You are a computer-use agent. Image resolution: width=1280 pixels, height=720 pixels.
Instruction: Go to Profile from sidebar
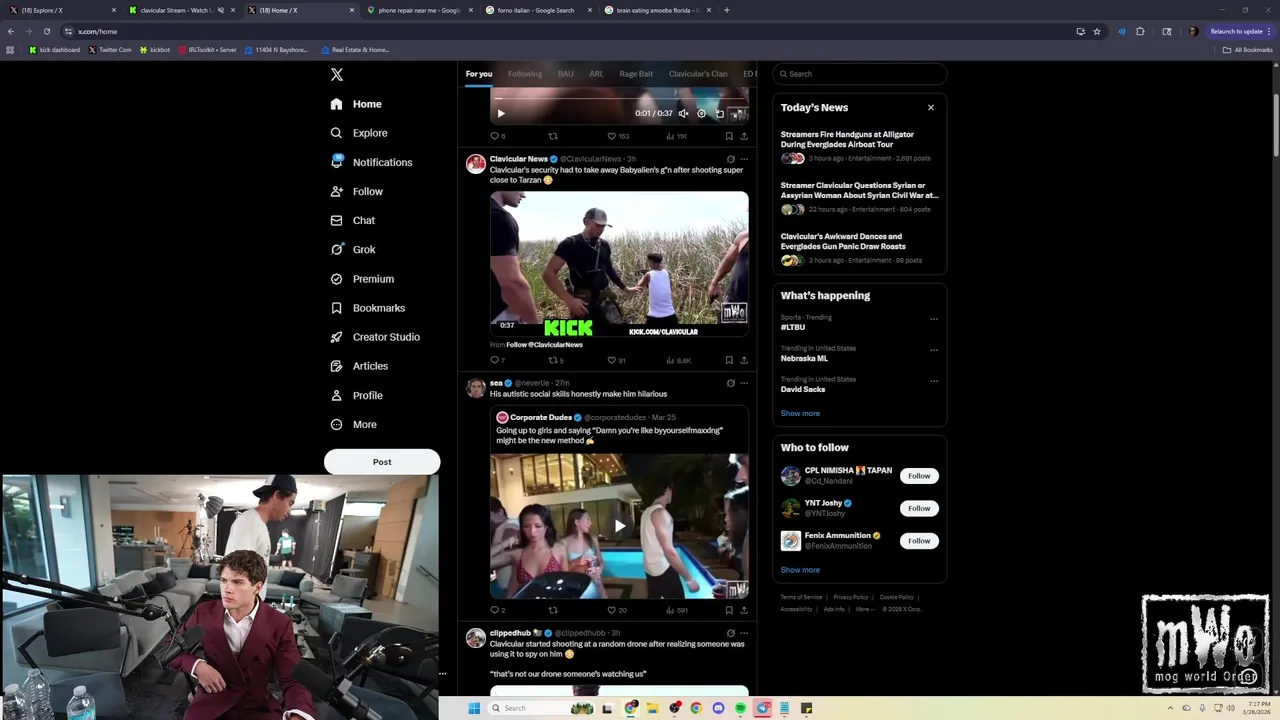(356, 395)
